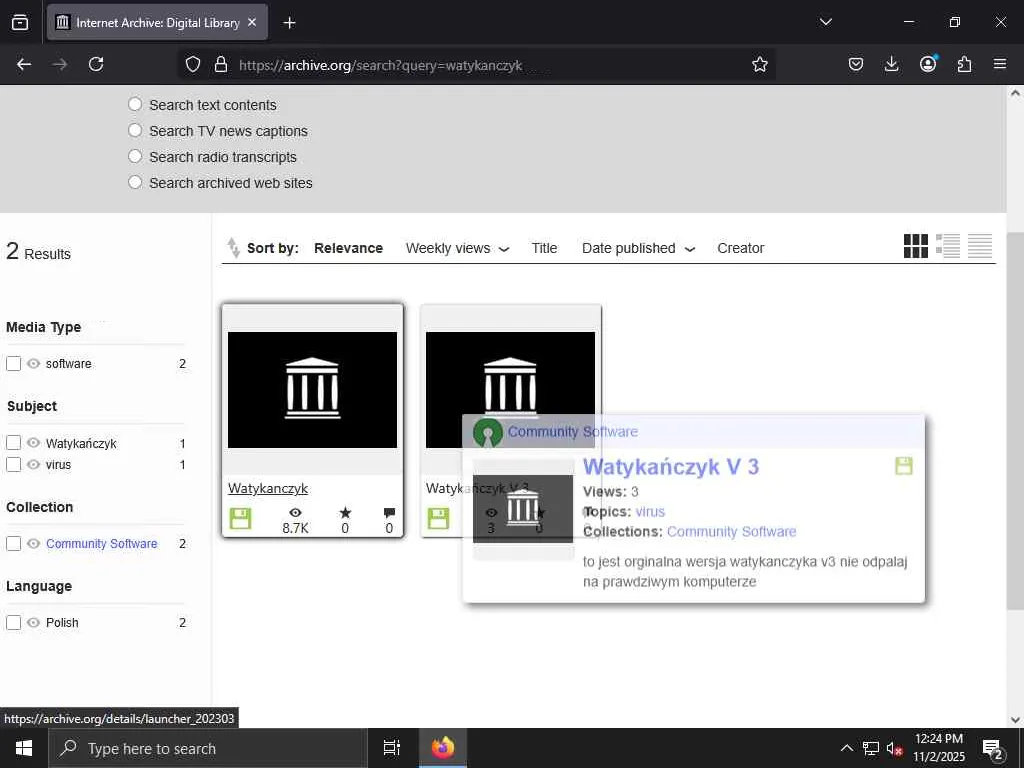The width and height of the screenshot is (1024, 768).
Task: Click the favorites star on Watykanczyk card
Action: [x=345, y=513]
